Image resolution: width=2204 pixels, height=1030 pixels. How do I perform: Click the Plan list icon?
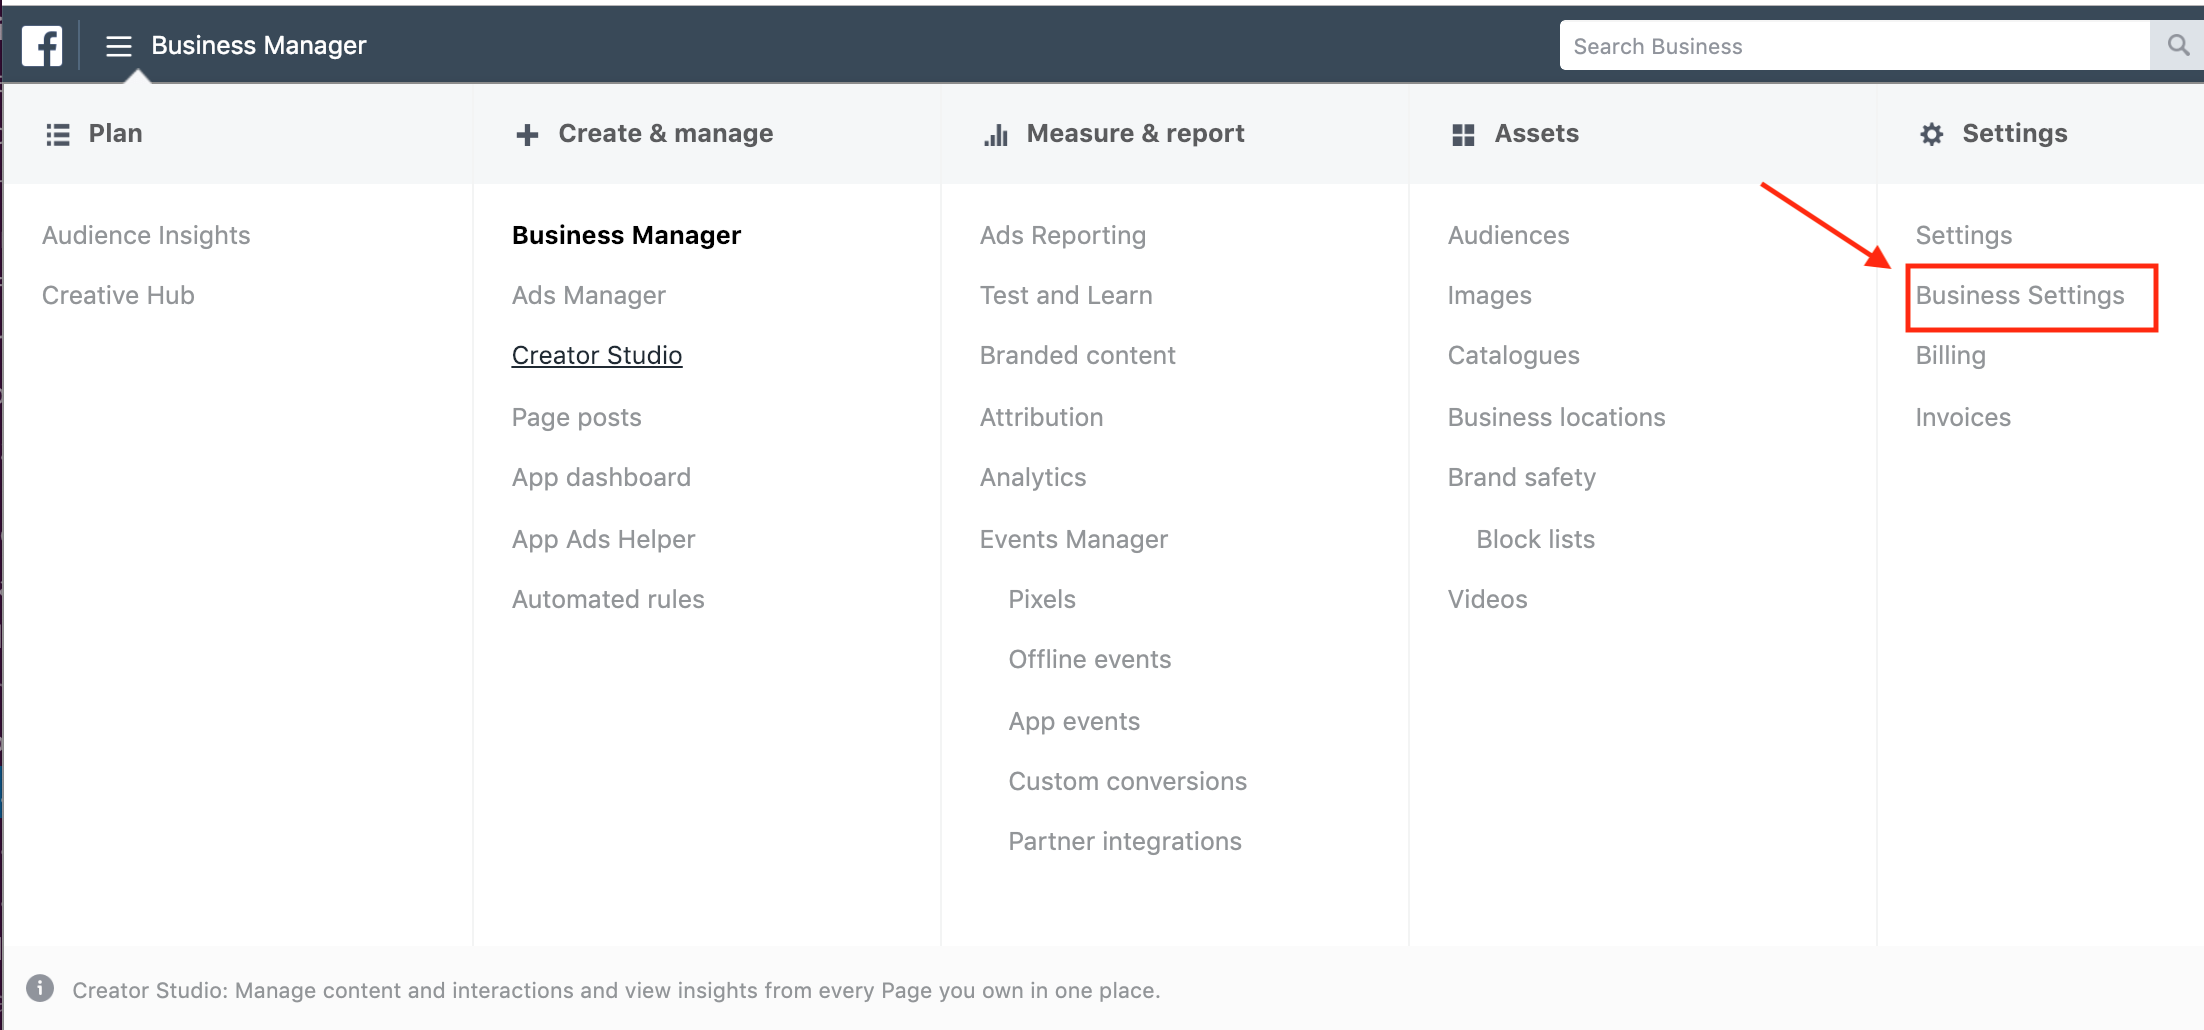58,134
